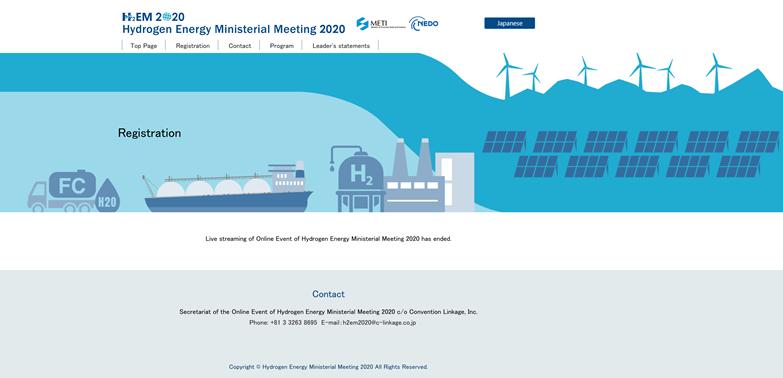Click the factory building illustration
783x378 pixels.
pyautogui.click(x=429, y=176)
